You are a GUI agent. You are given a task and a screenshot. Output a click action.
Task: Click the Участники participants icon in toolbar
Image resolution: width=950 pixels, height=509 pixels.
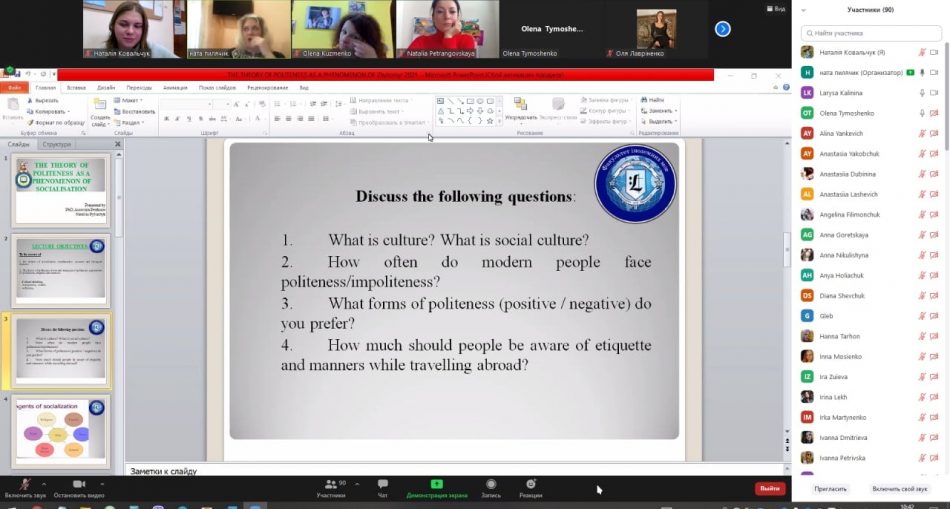330,485
